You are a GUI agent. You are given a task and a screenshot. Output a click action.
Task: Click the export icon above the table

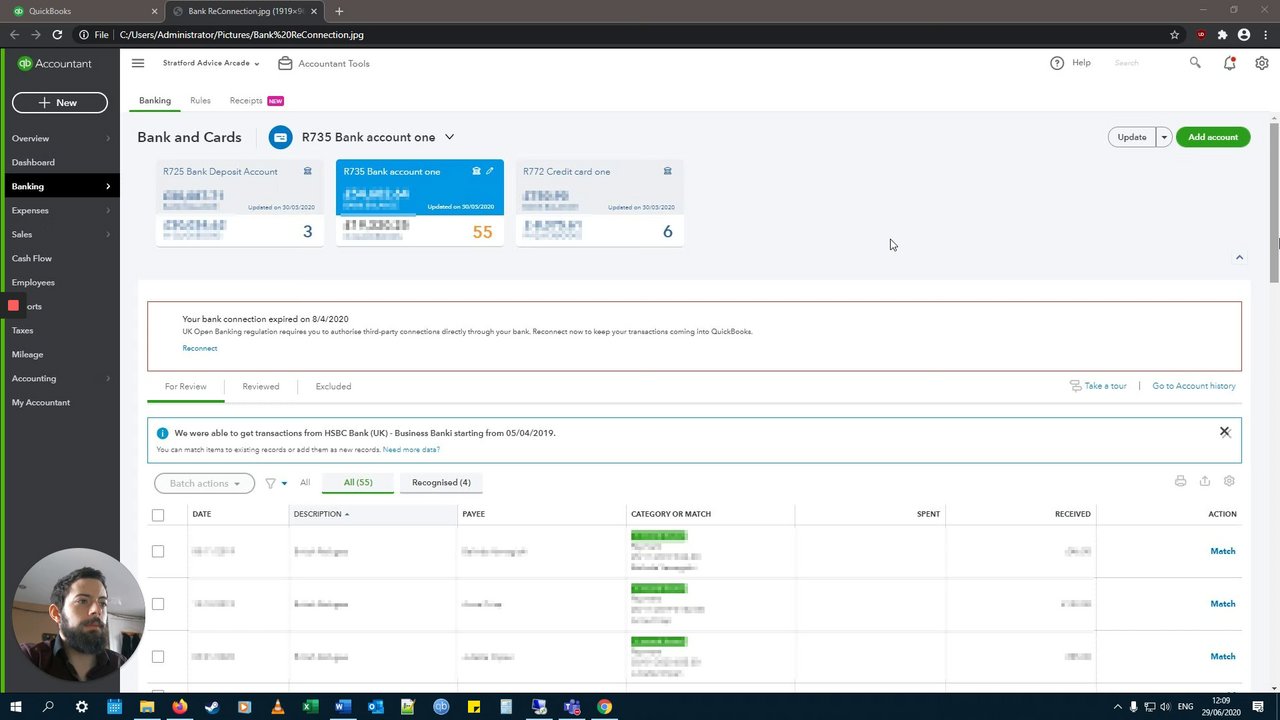pos(1205,481)
